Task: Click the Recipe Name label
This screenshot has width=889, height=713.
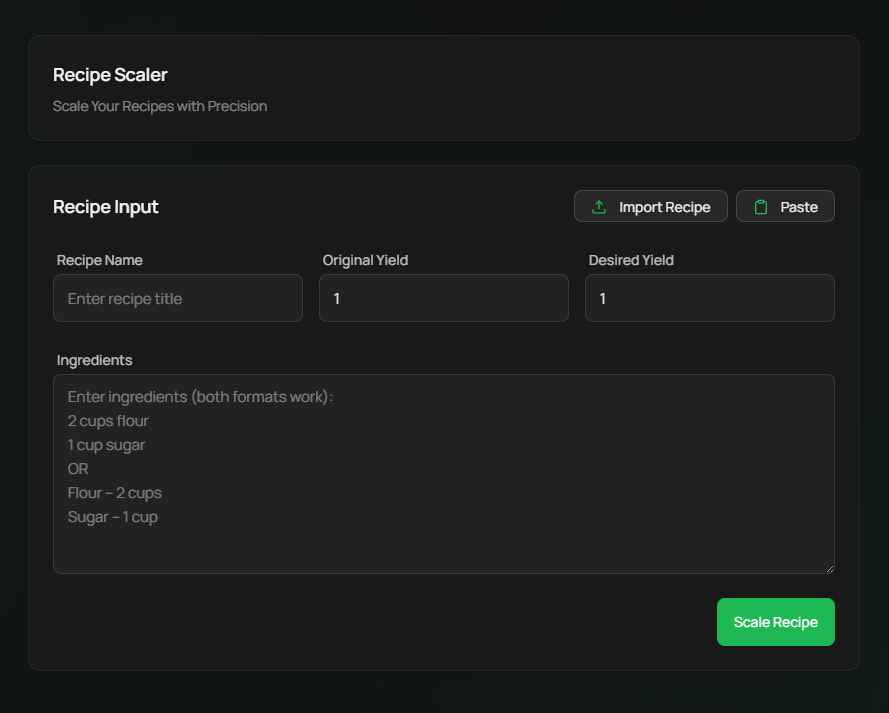Action: point(99,260)
